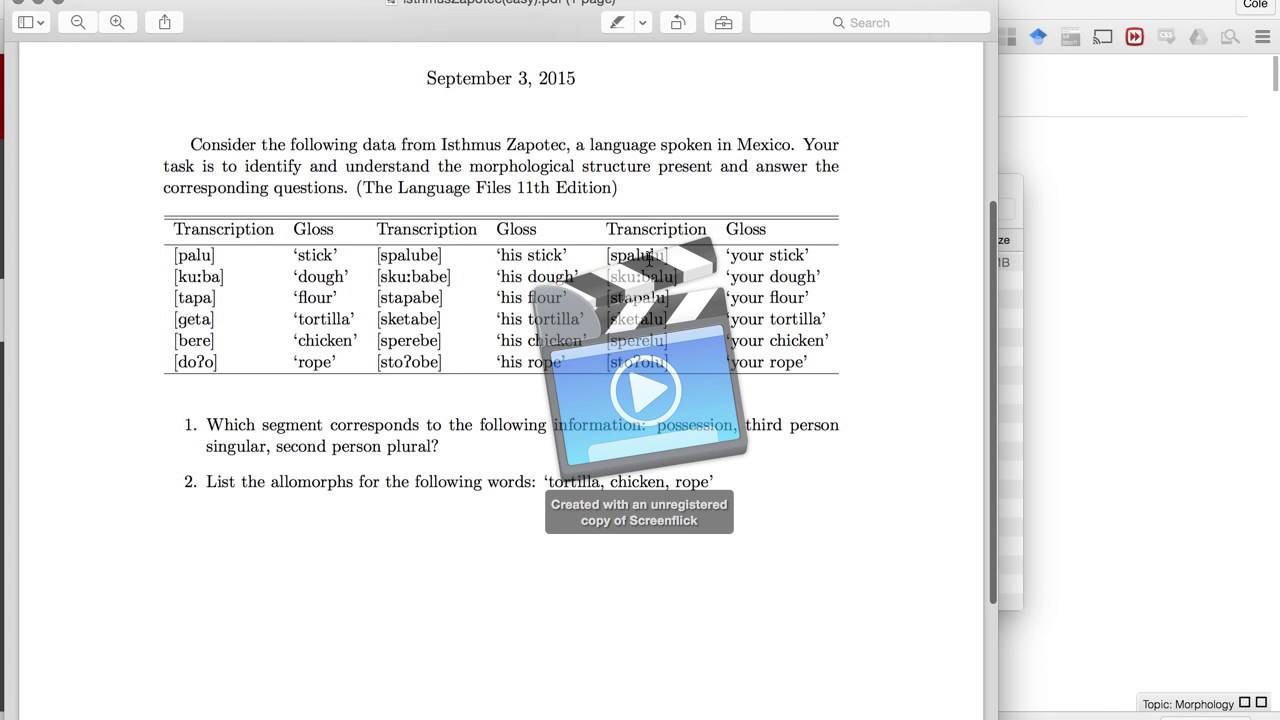Click the transcription '[palu]'
Image resolution: width=1280 pixels, height=720 pixels.
click(x=194, y=255)
